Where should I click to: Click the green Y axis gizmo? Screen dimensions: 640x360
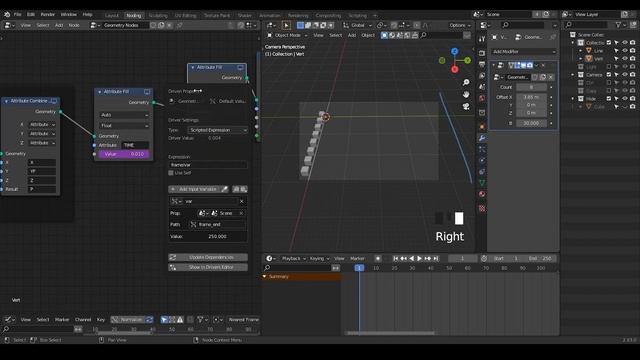[467, 60]
